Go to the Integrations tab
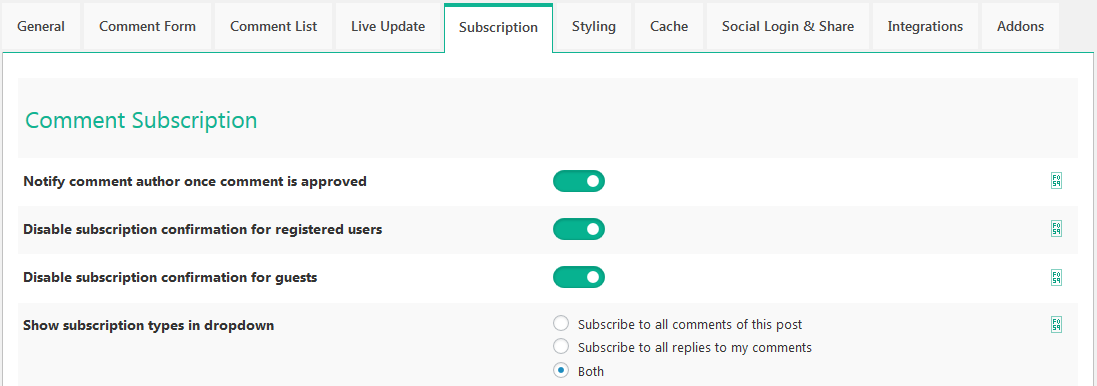The width and height of the screenshot is (1097, 386). tap(925, 27)
